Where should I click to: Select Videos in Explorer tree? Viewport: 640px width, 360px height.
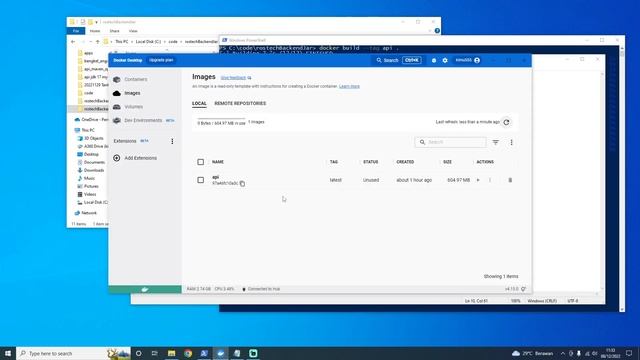87,194
